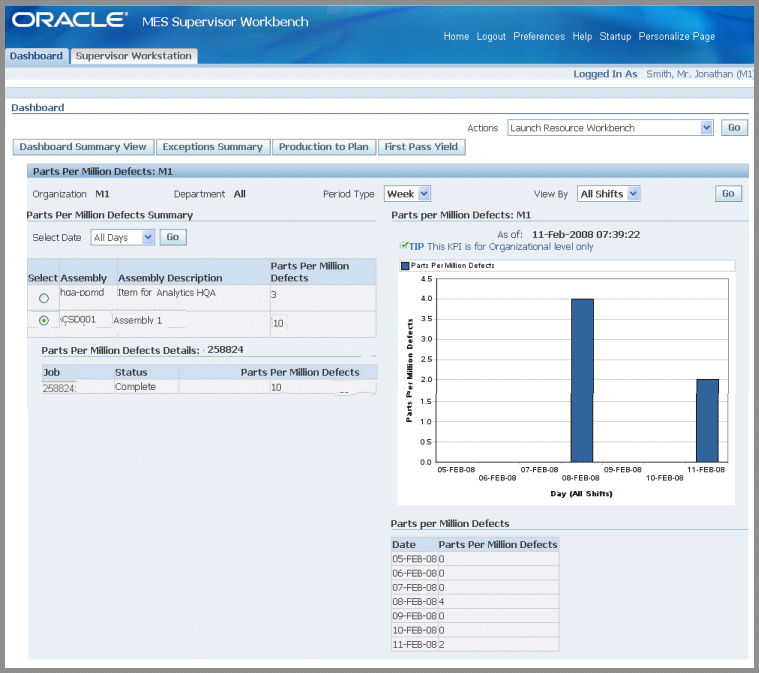Open the Help link
The image size is (759, 673).
click(x=582, y=36)
